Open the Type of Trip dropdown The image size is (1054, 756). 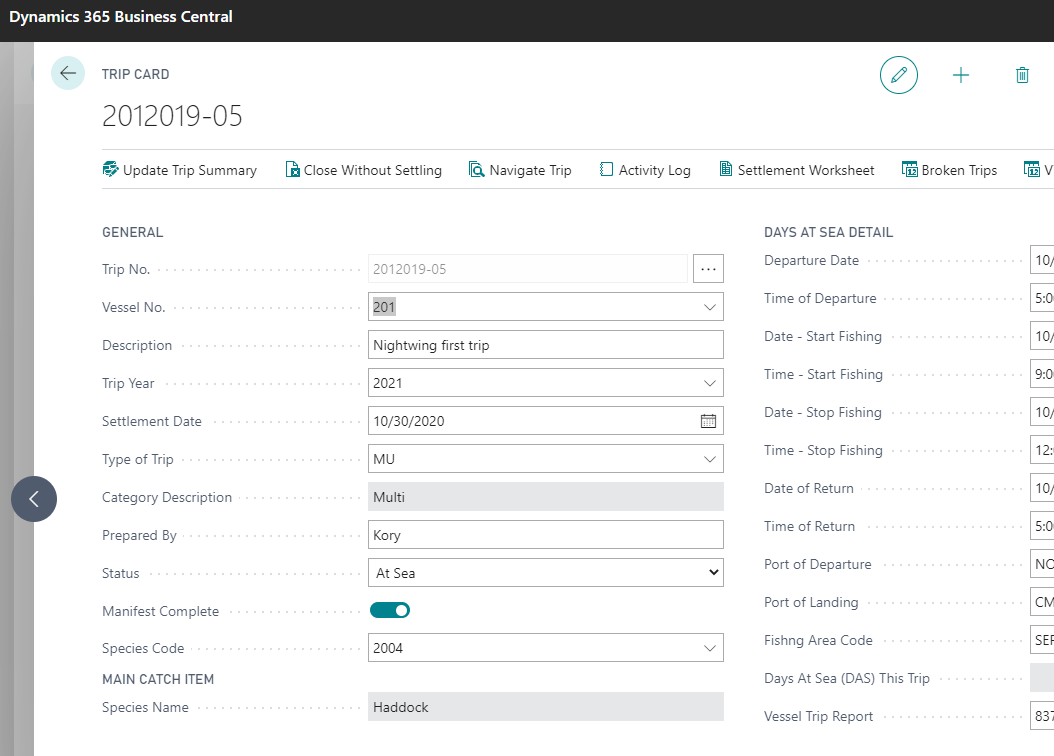click(711, 458)
